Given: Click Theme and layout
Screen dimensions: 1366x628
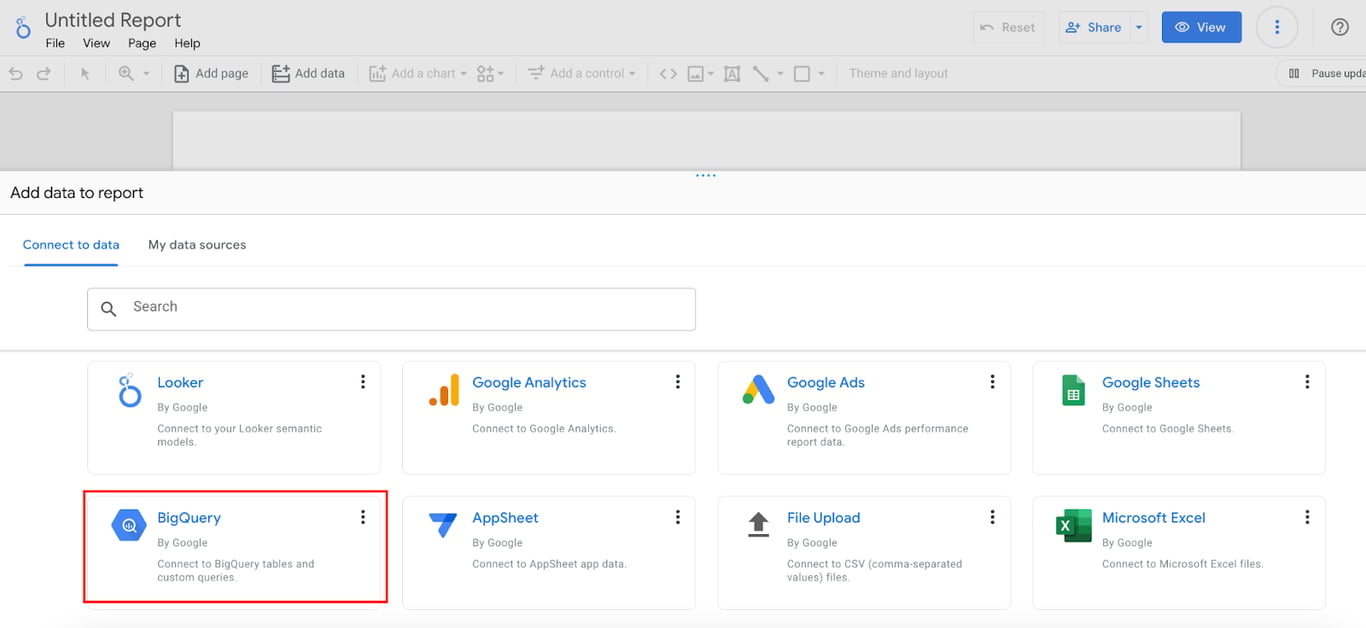Looking at the screenshot, I should click(898, 73).
